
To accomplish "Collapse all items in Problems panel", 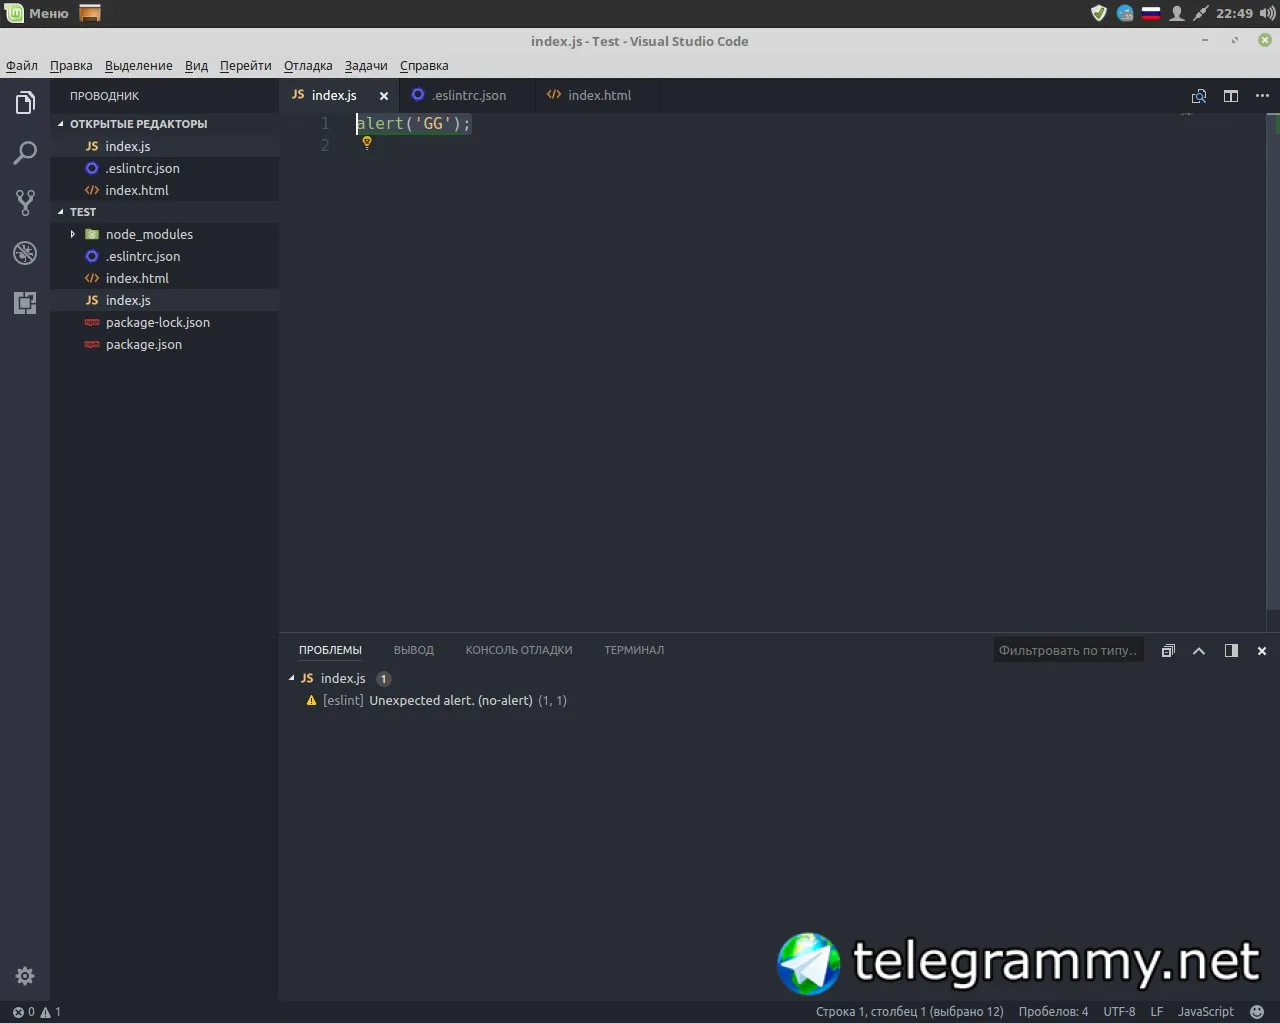I will (x=1168, y=651).
